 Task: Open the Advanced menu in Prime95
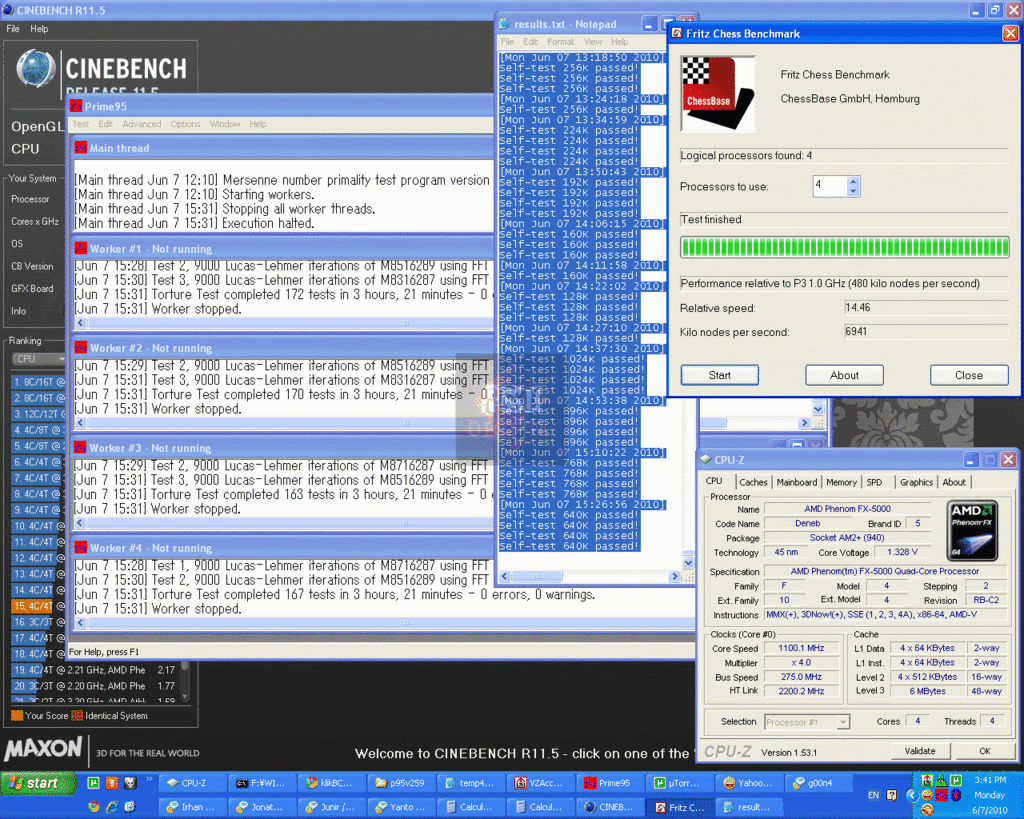tap(141, 124)
